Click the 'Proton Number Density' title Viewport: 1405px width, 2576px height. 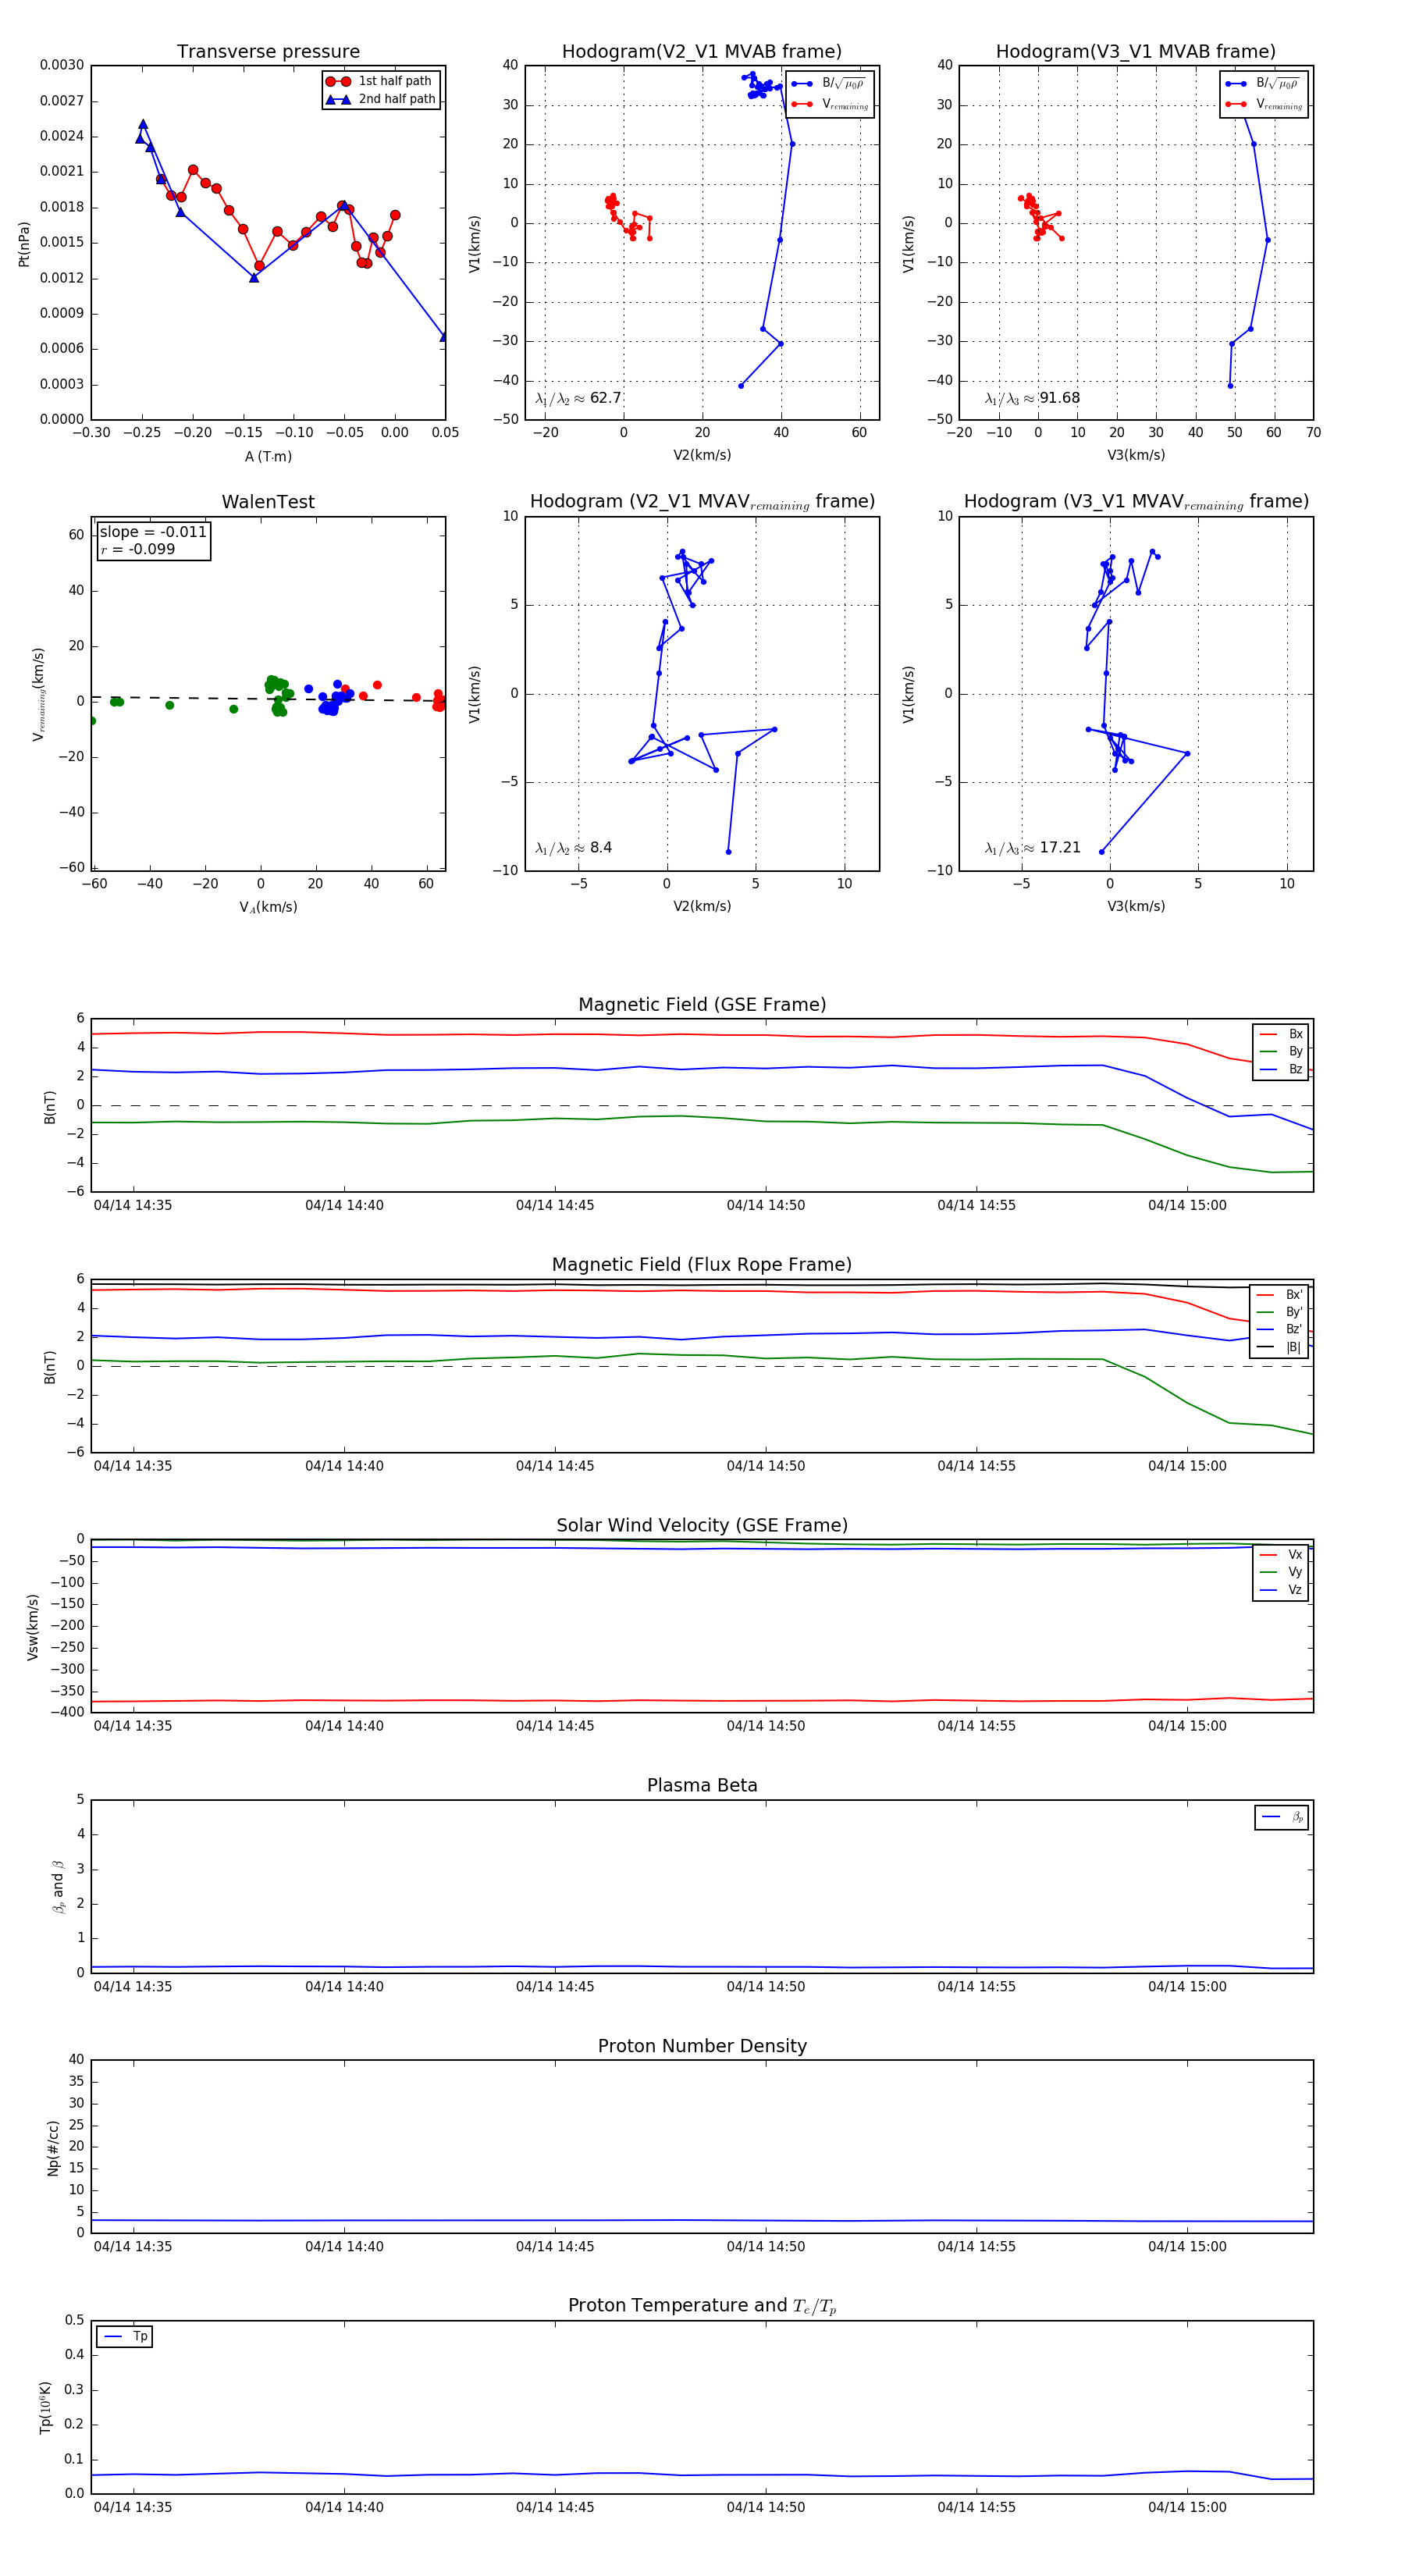coord(702,2046)
